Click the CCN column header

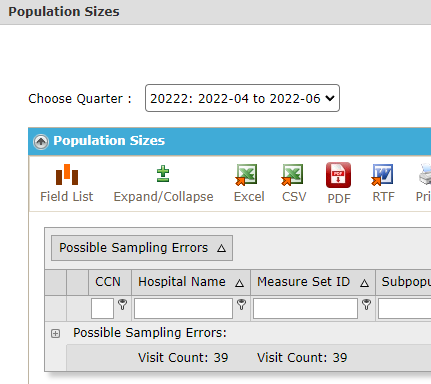pos(110,282)
